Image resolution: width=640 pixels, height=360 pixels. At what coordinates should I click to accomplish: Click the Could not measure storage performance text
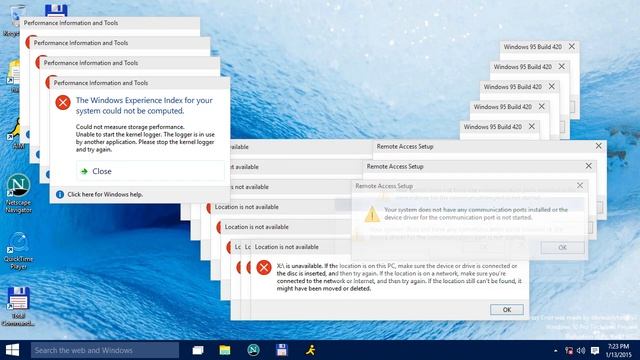(x=130, y=127)
